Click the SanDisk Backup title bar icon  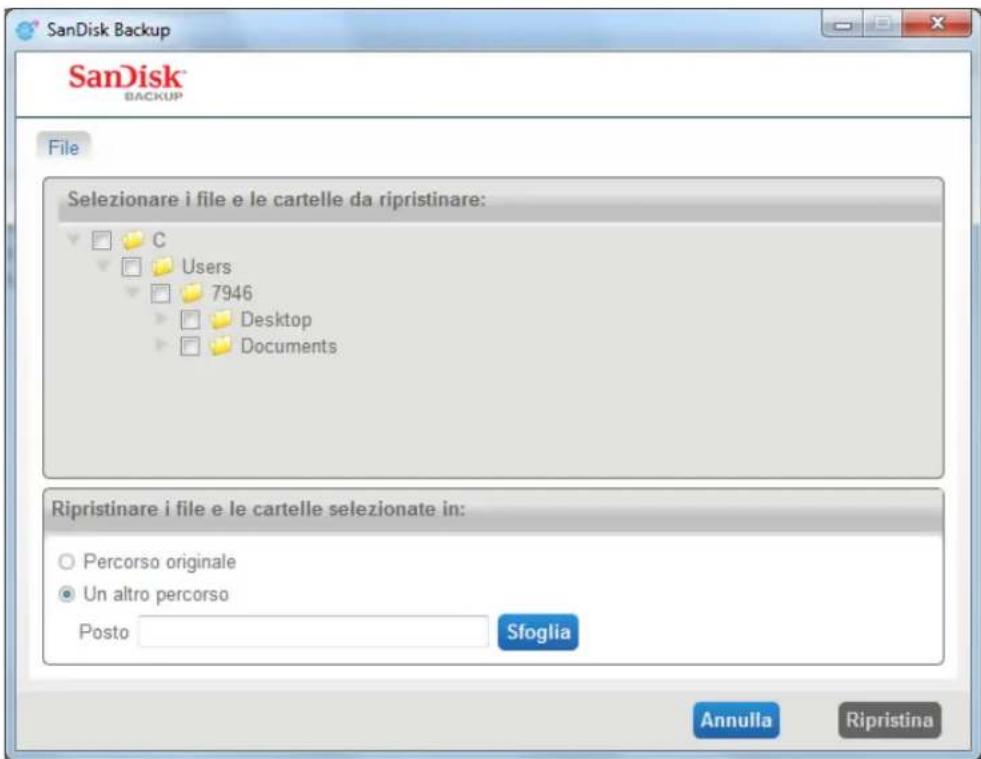(26, 29)
